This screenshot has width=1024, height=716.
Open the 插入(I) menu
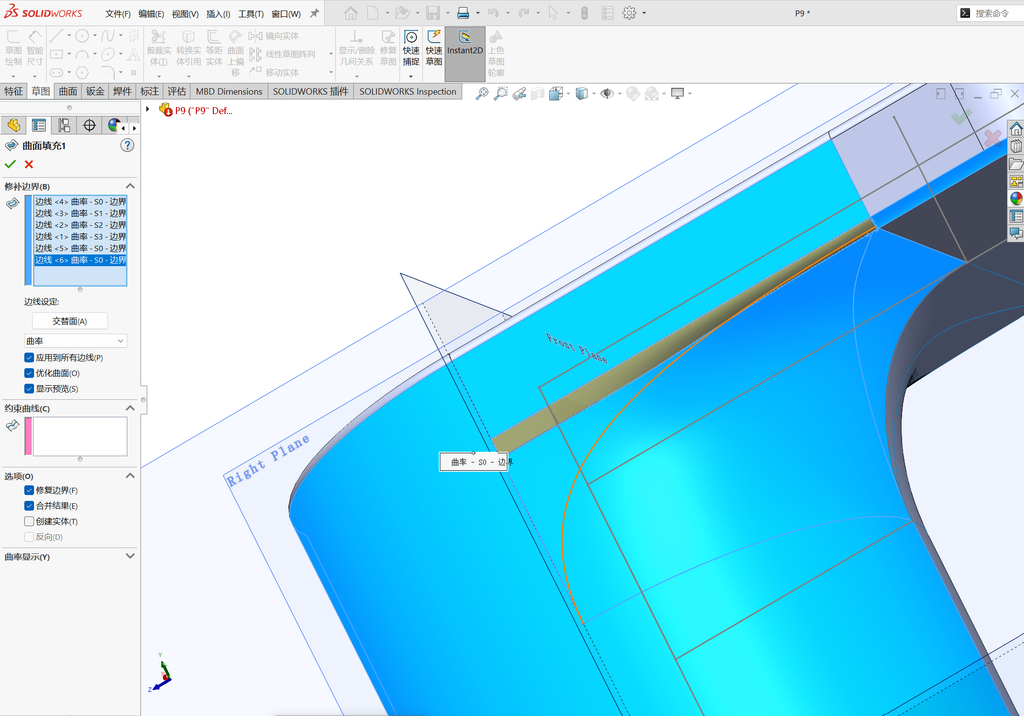(218, 14)
